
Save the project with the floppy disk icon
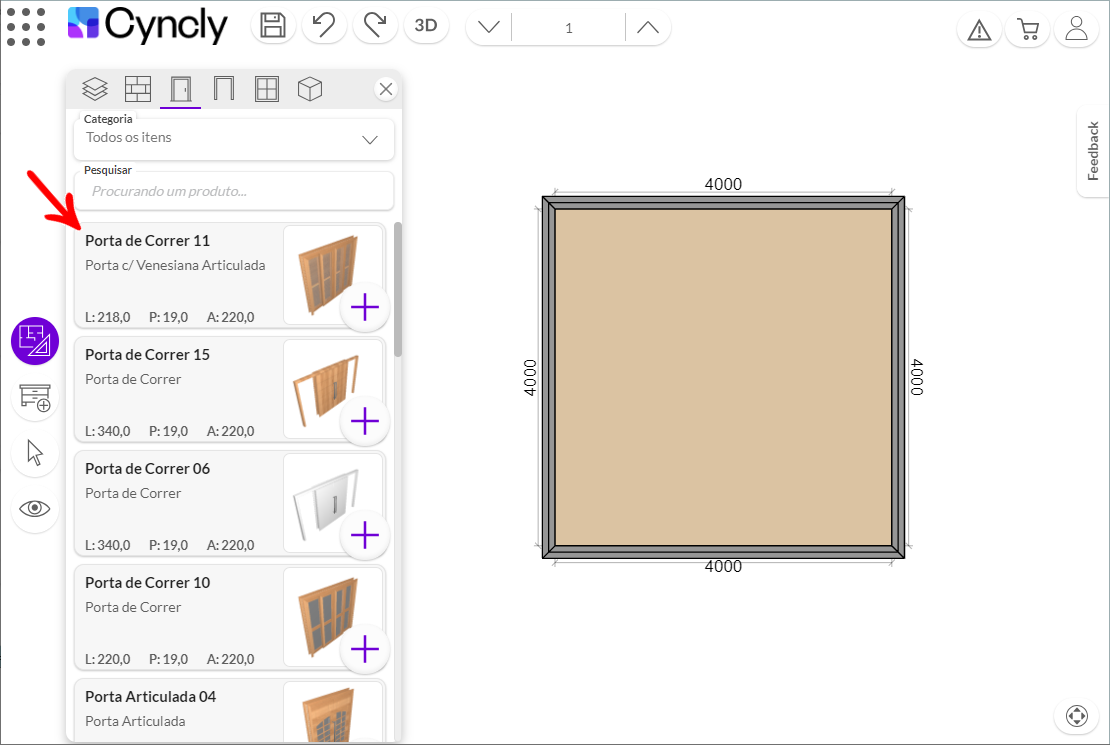(x=273, y=26)
